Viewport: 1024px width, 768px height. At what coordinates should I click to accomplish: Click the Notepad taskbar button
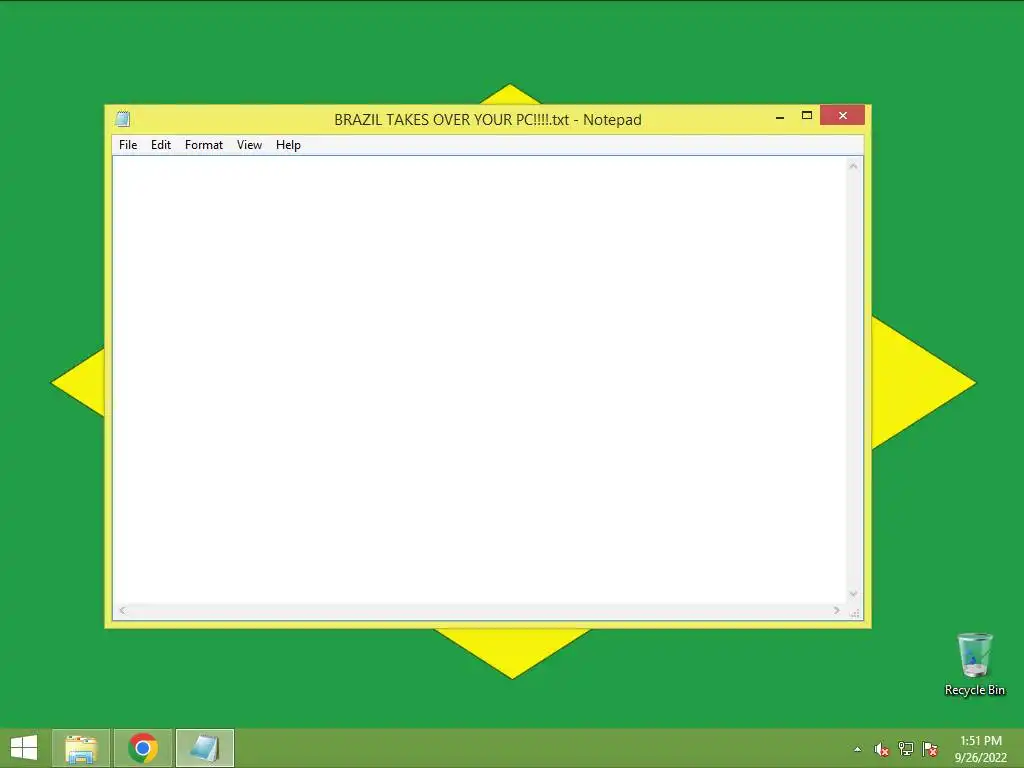tap(205, 748)
